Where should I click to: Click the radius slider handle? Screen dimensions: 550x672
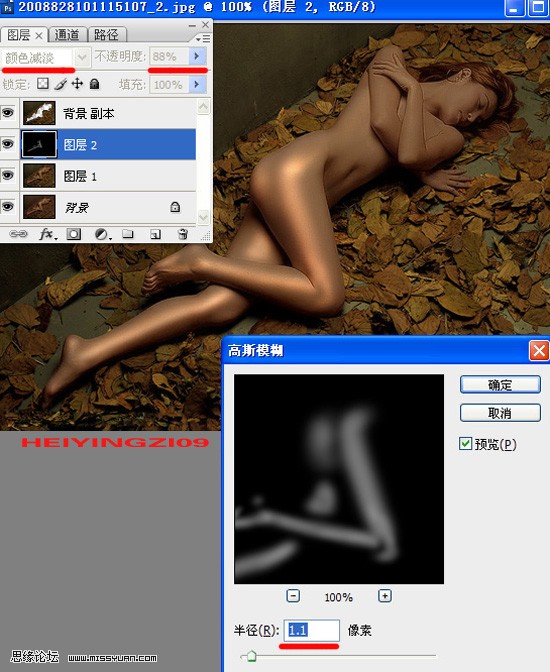coord(251,656)
